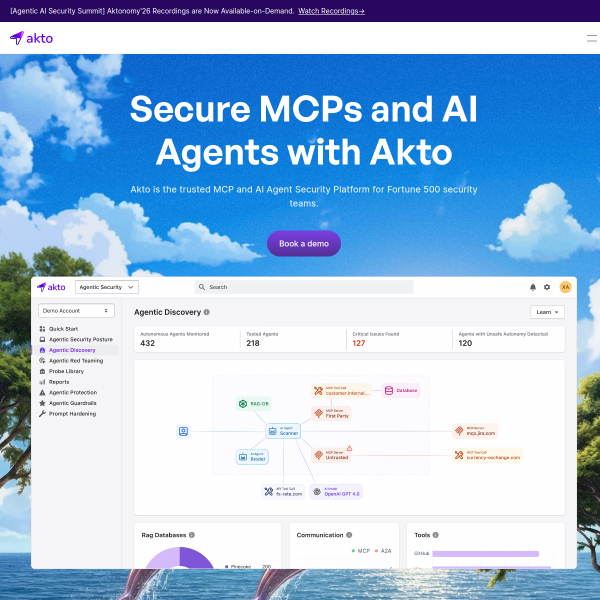Viewport: 600px width, 600px height.
Task: Click the warning triangle on the Untrusted node
Action: click(x=349, y=448)
